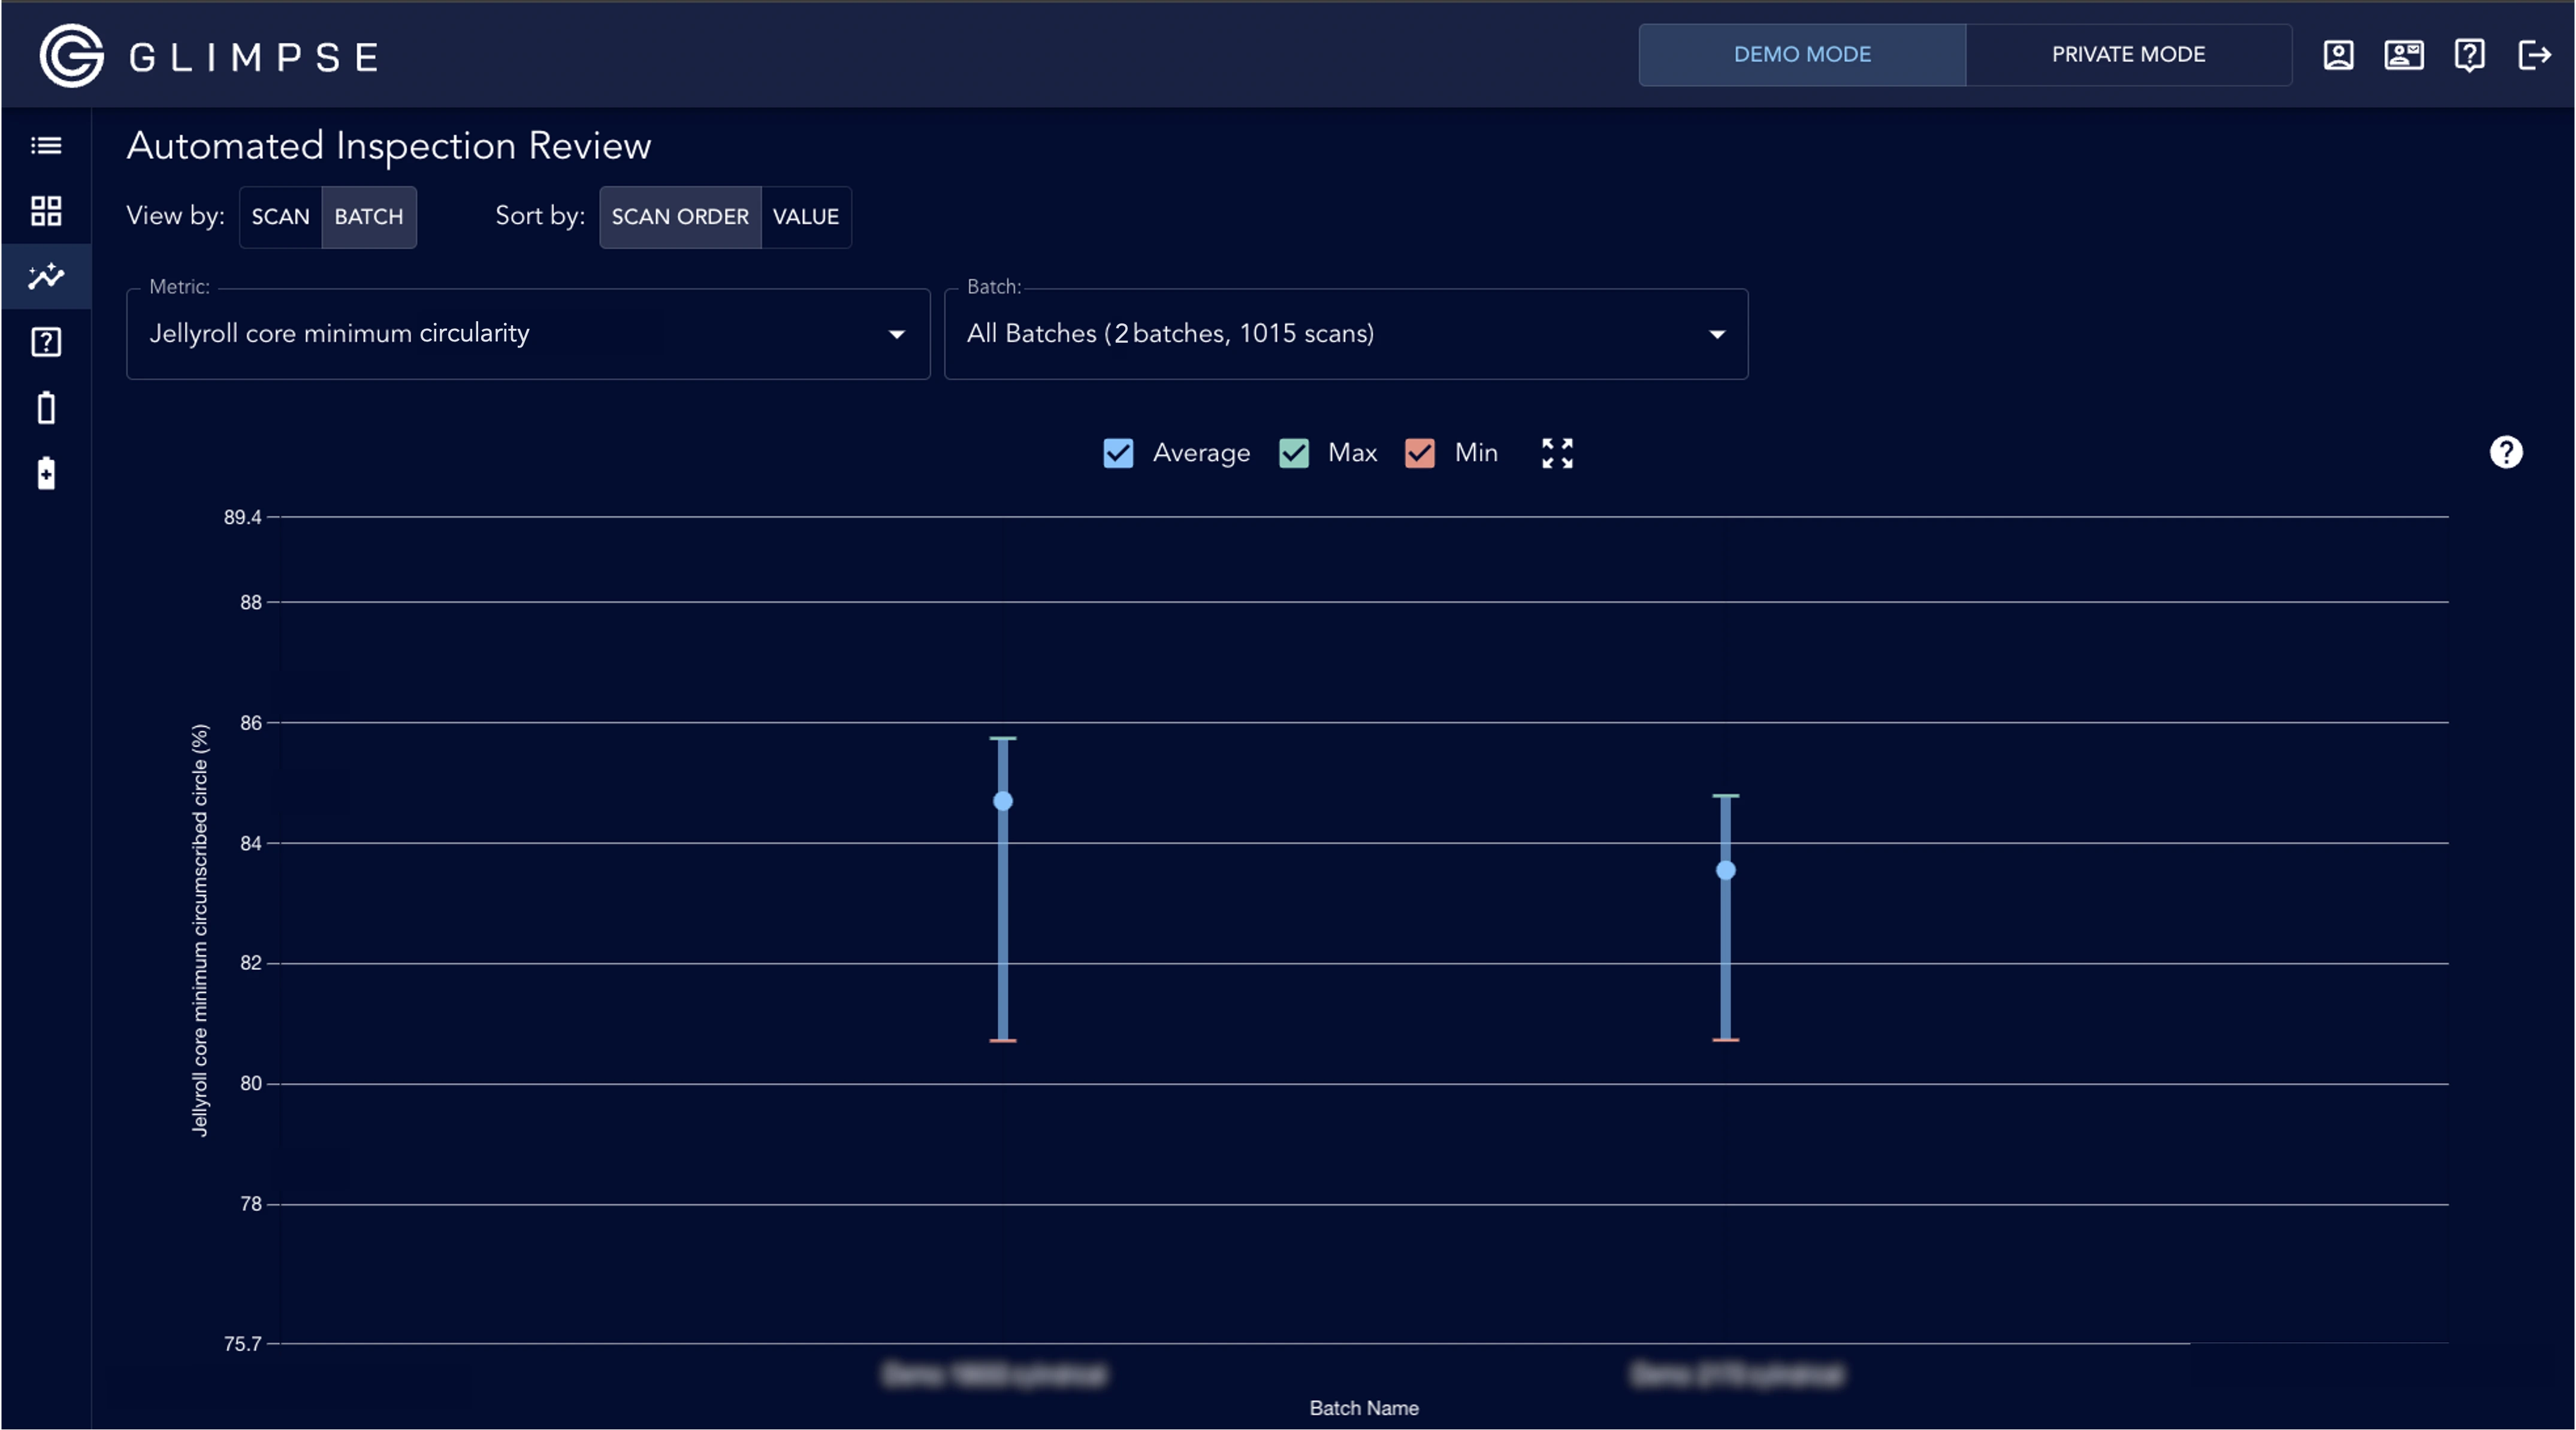Open the battery with plus sidebar icon
The image size is (2576, 1430).
(x=46, y=473)
